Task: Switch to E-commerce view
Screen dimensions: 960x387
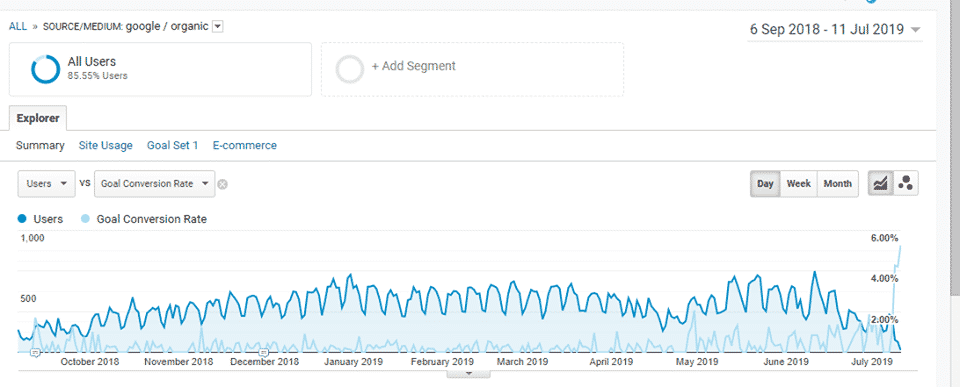Action: [x=244, y=146]
